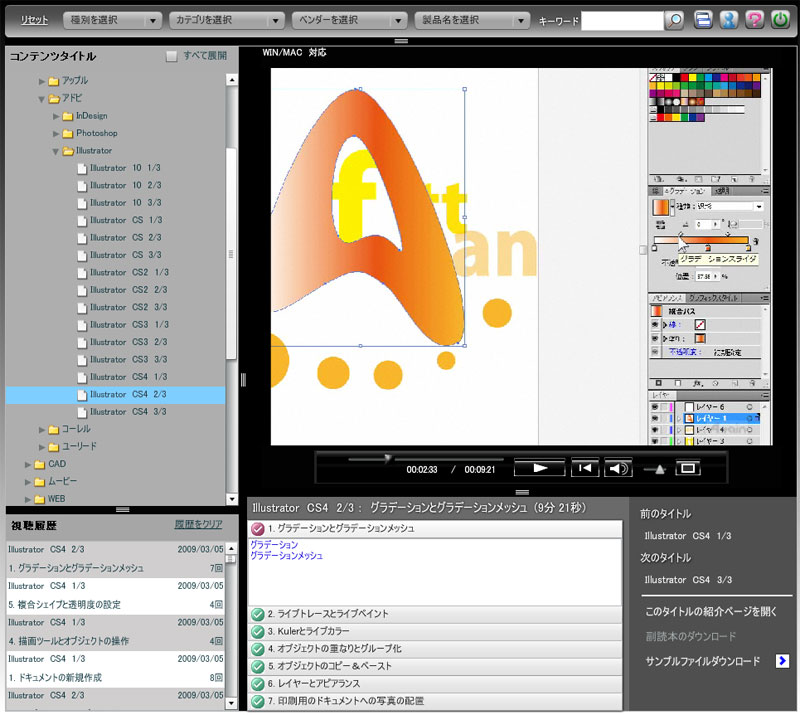The width and height of the screenshot is (800, 715).
Task: Click the sample file download arrow
Action: pos(783,661)
